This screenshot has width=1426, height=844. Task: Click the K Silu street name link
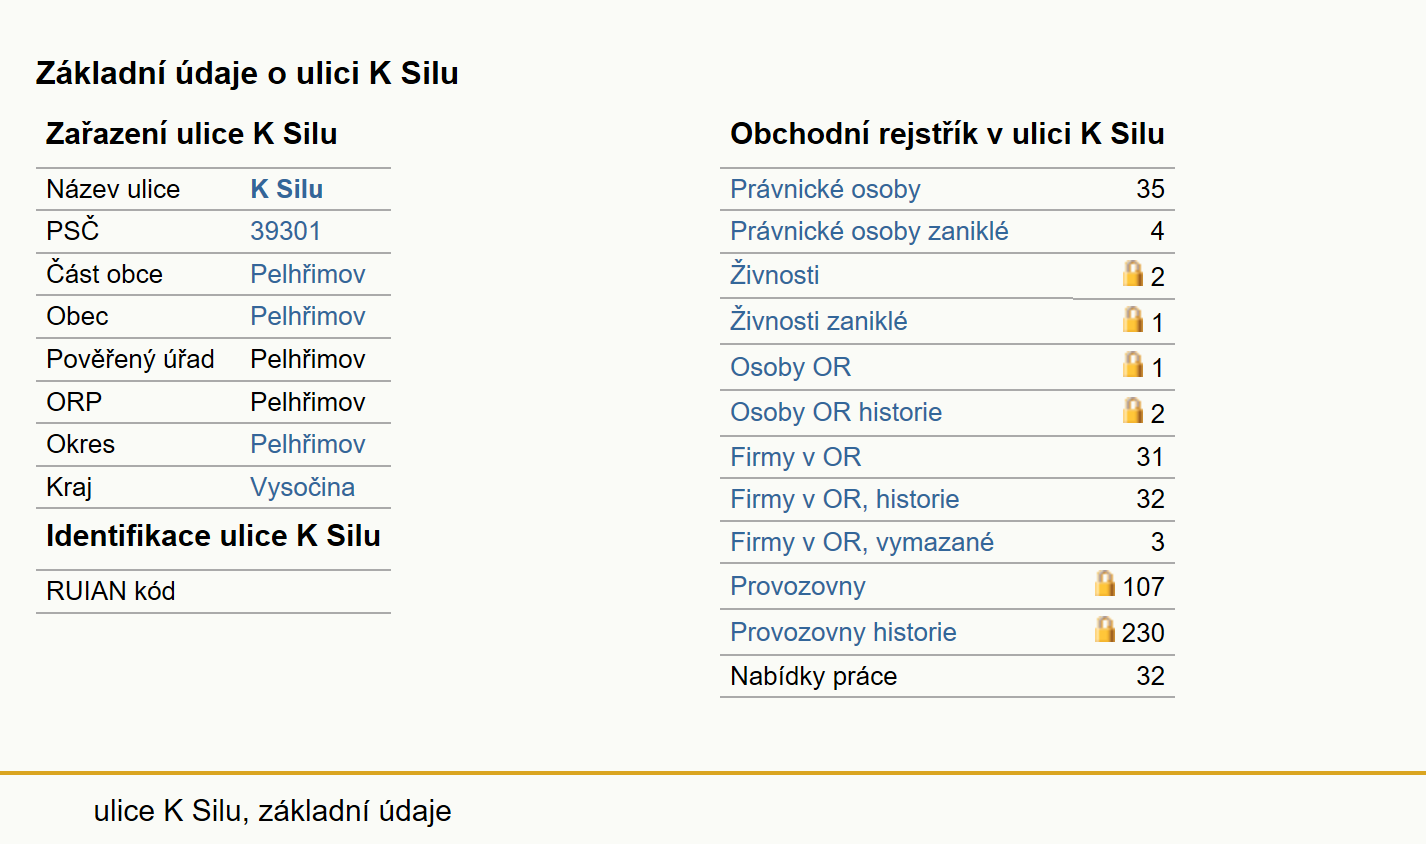coord(286,189)
